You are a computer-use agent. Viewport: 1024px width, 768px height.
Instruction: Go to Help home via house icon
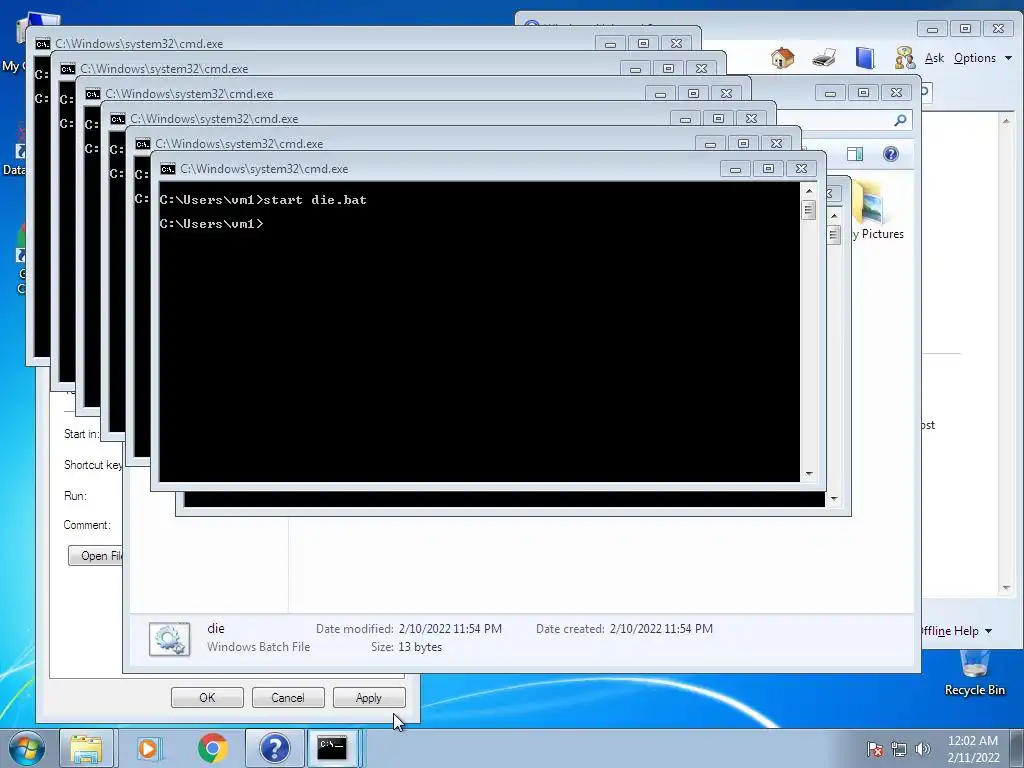782,58
